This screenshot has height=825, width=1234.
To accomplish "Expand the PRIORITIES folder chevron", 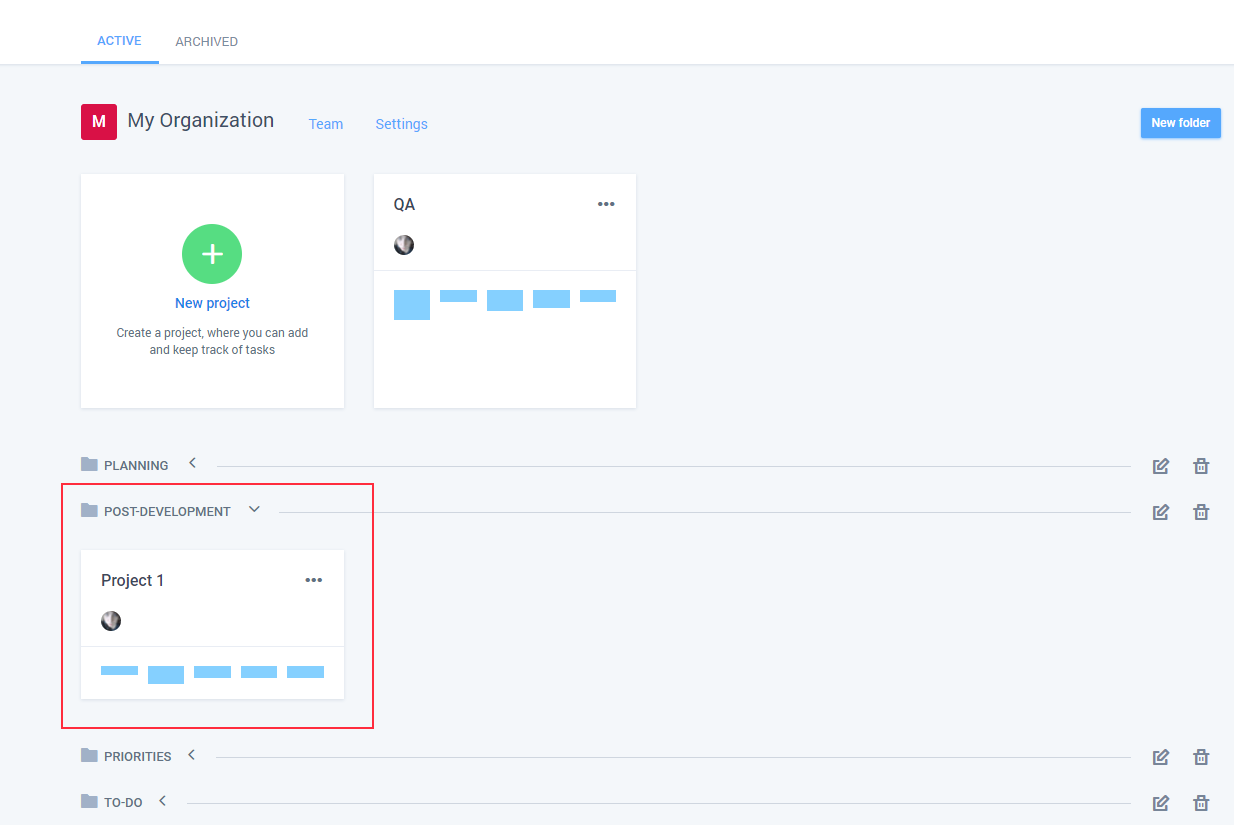I will coord(192,755).
